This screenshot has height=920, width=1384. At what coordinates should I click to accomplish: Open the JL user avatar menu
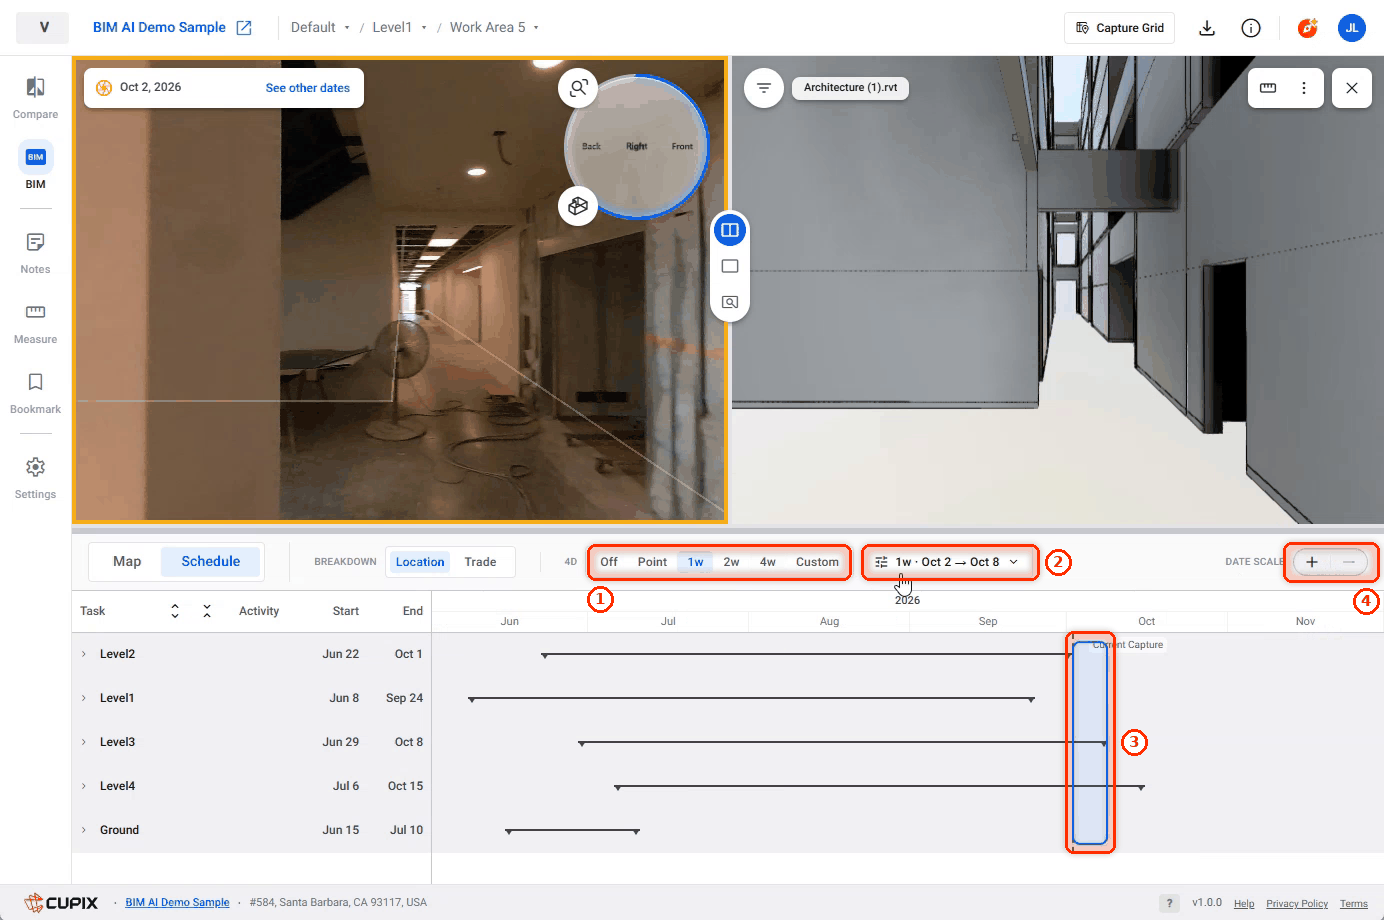[x=1352, y=28]
